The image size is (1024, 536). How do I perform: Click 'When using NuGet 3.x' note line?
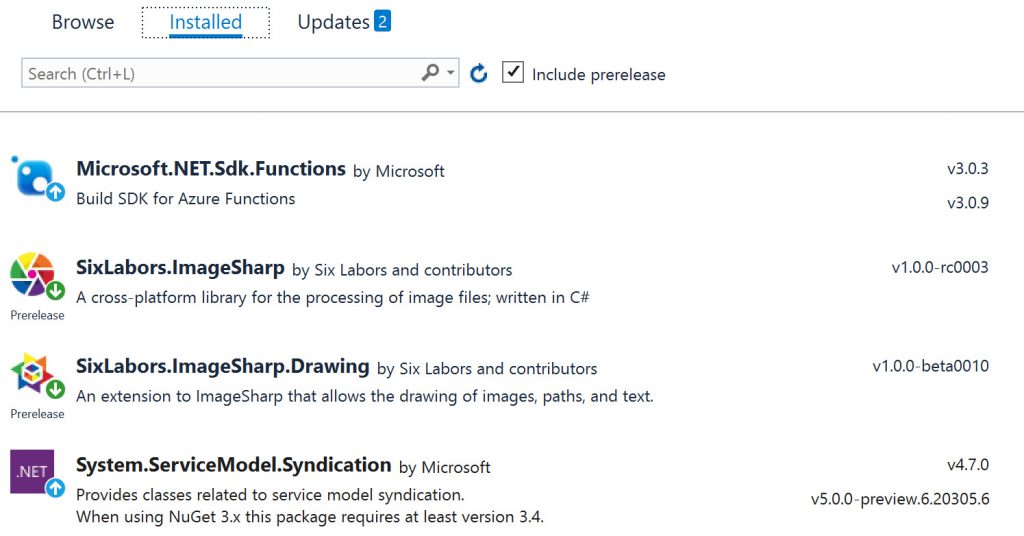pyautogui.click(x=310, y=517)
